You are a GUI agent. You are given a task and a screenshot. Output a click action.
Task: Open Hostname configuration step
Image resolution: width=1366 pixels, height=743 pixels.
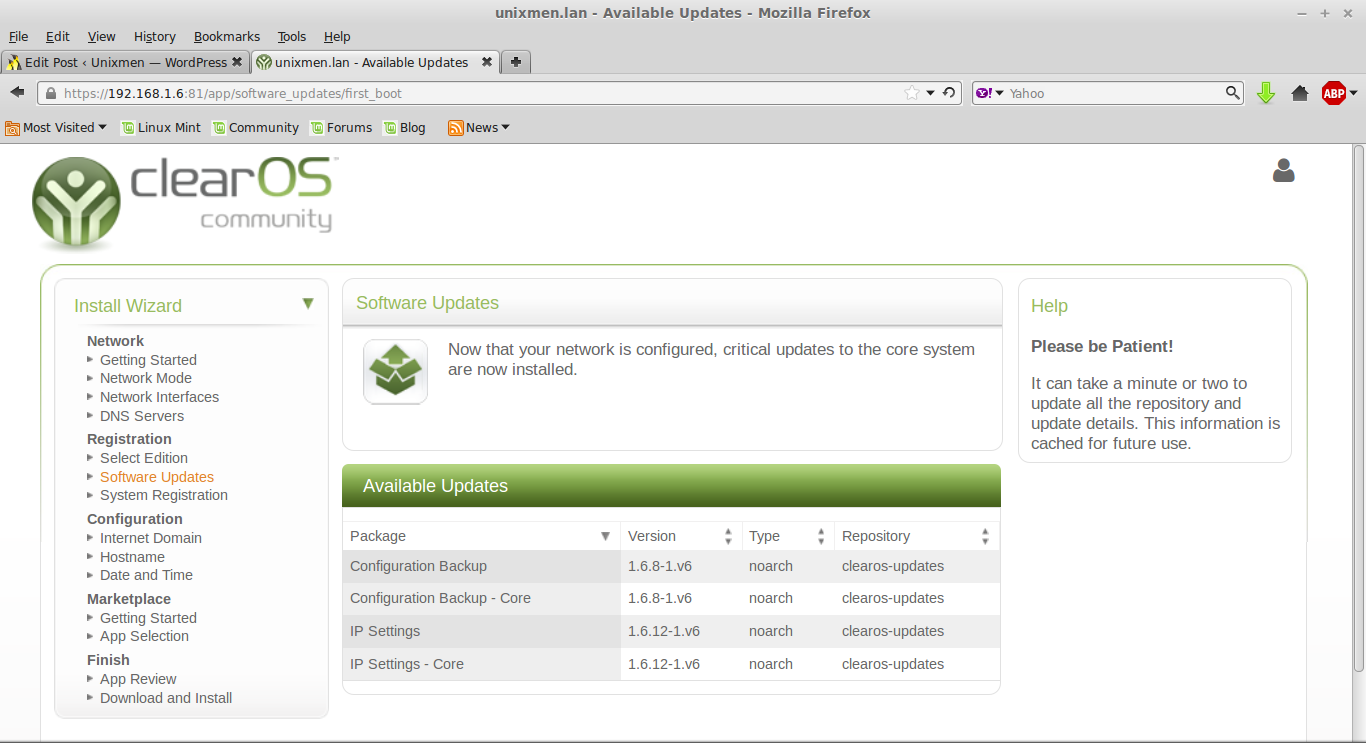coord(132,557)
